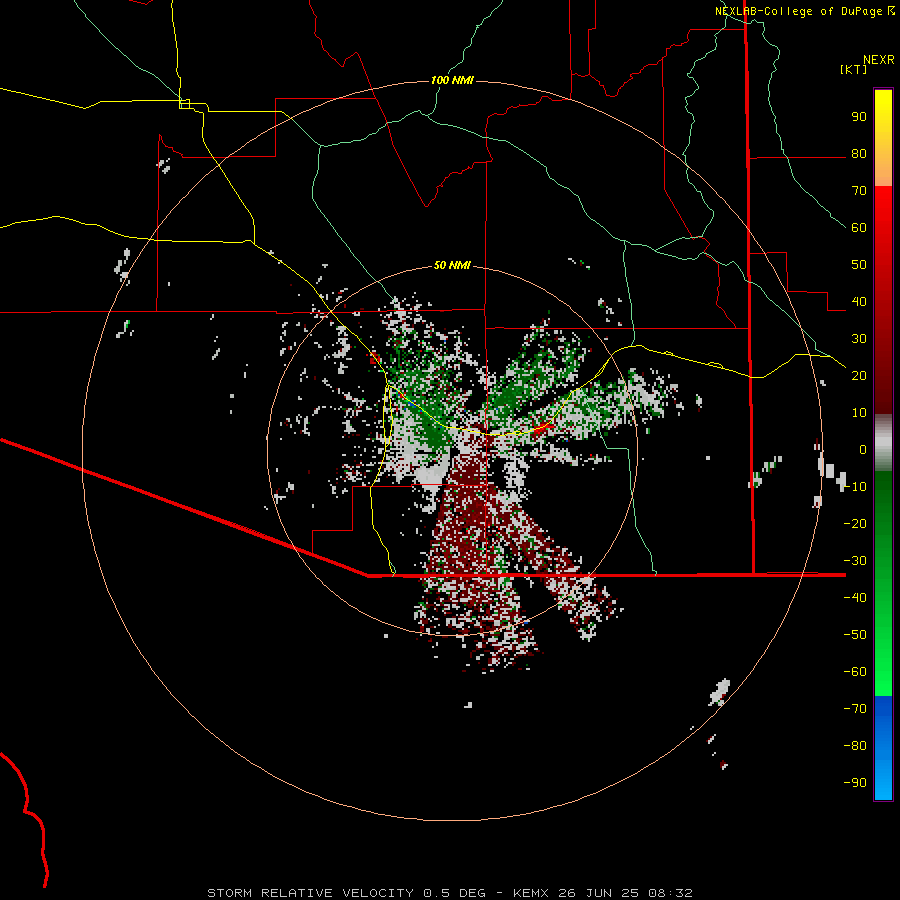900x900 pixels.
Task: Click the [KT] units label
Action: point(853,69)
